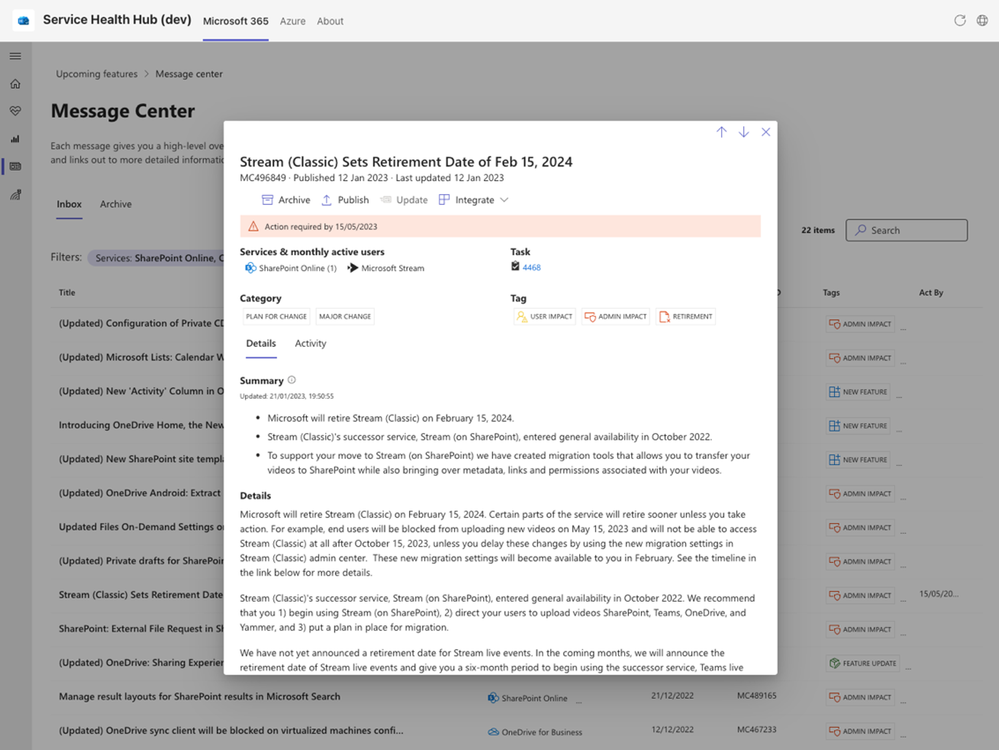Open the About top tab

point(330,21)
